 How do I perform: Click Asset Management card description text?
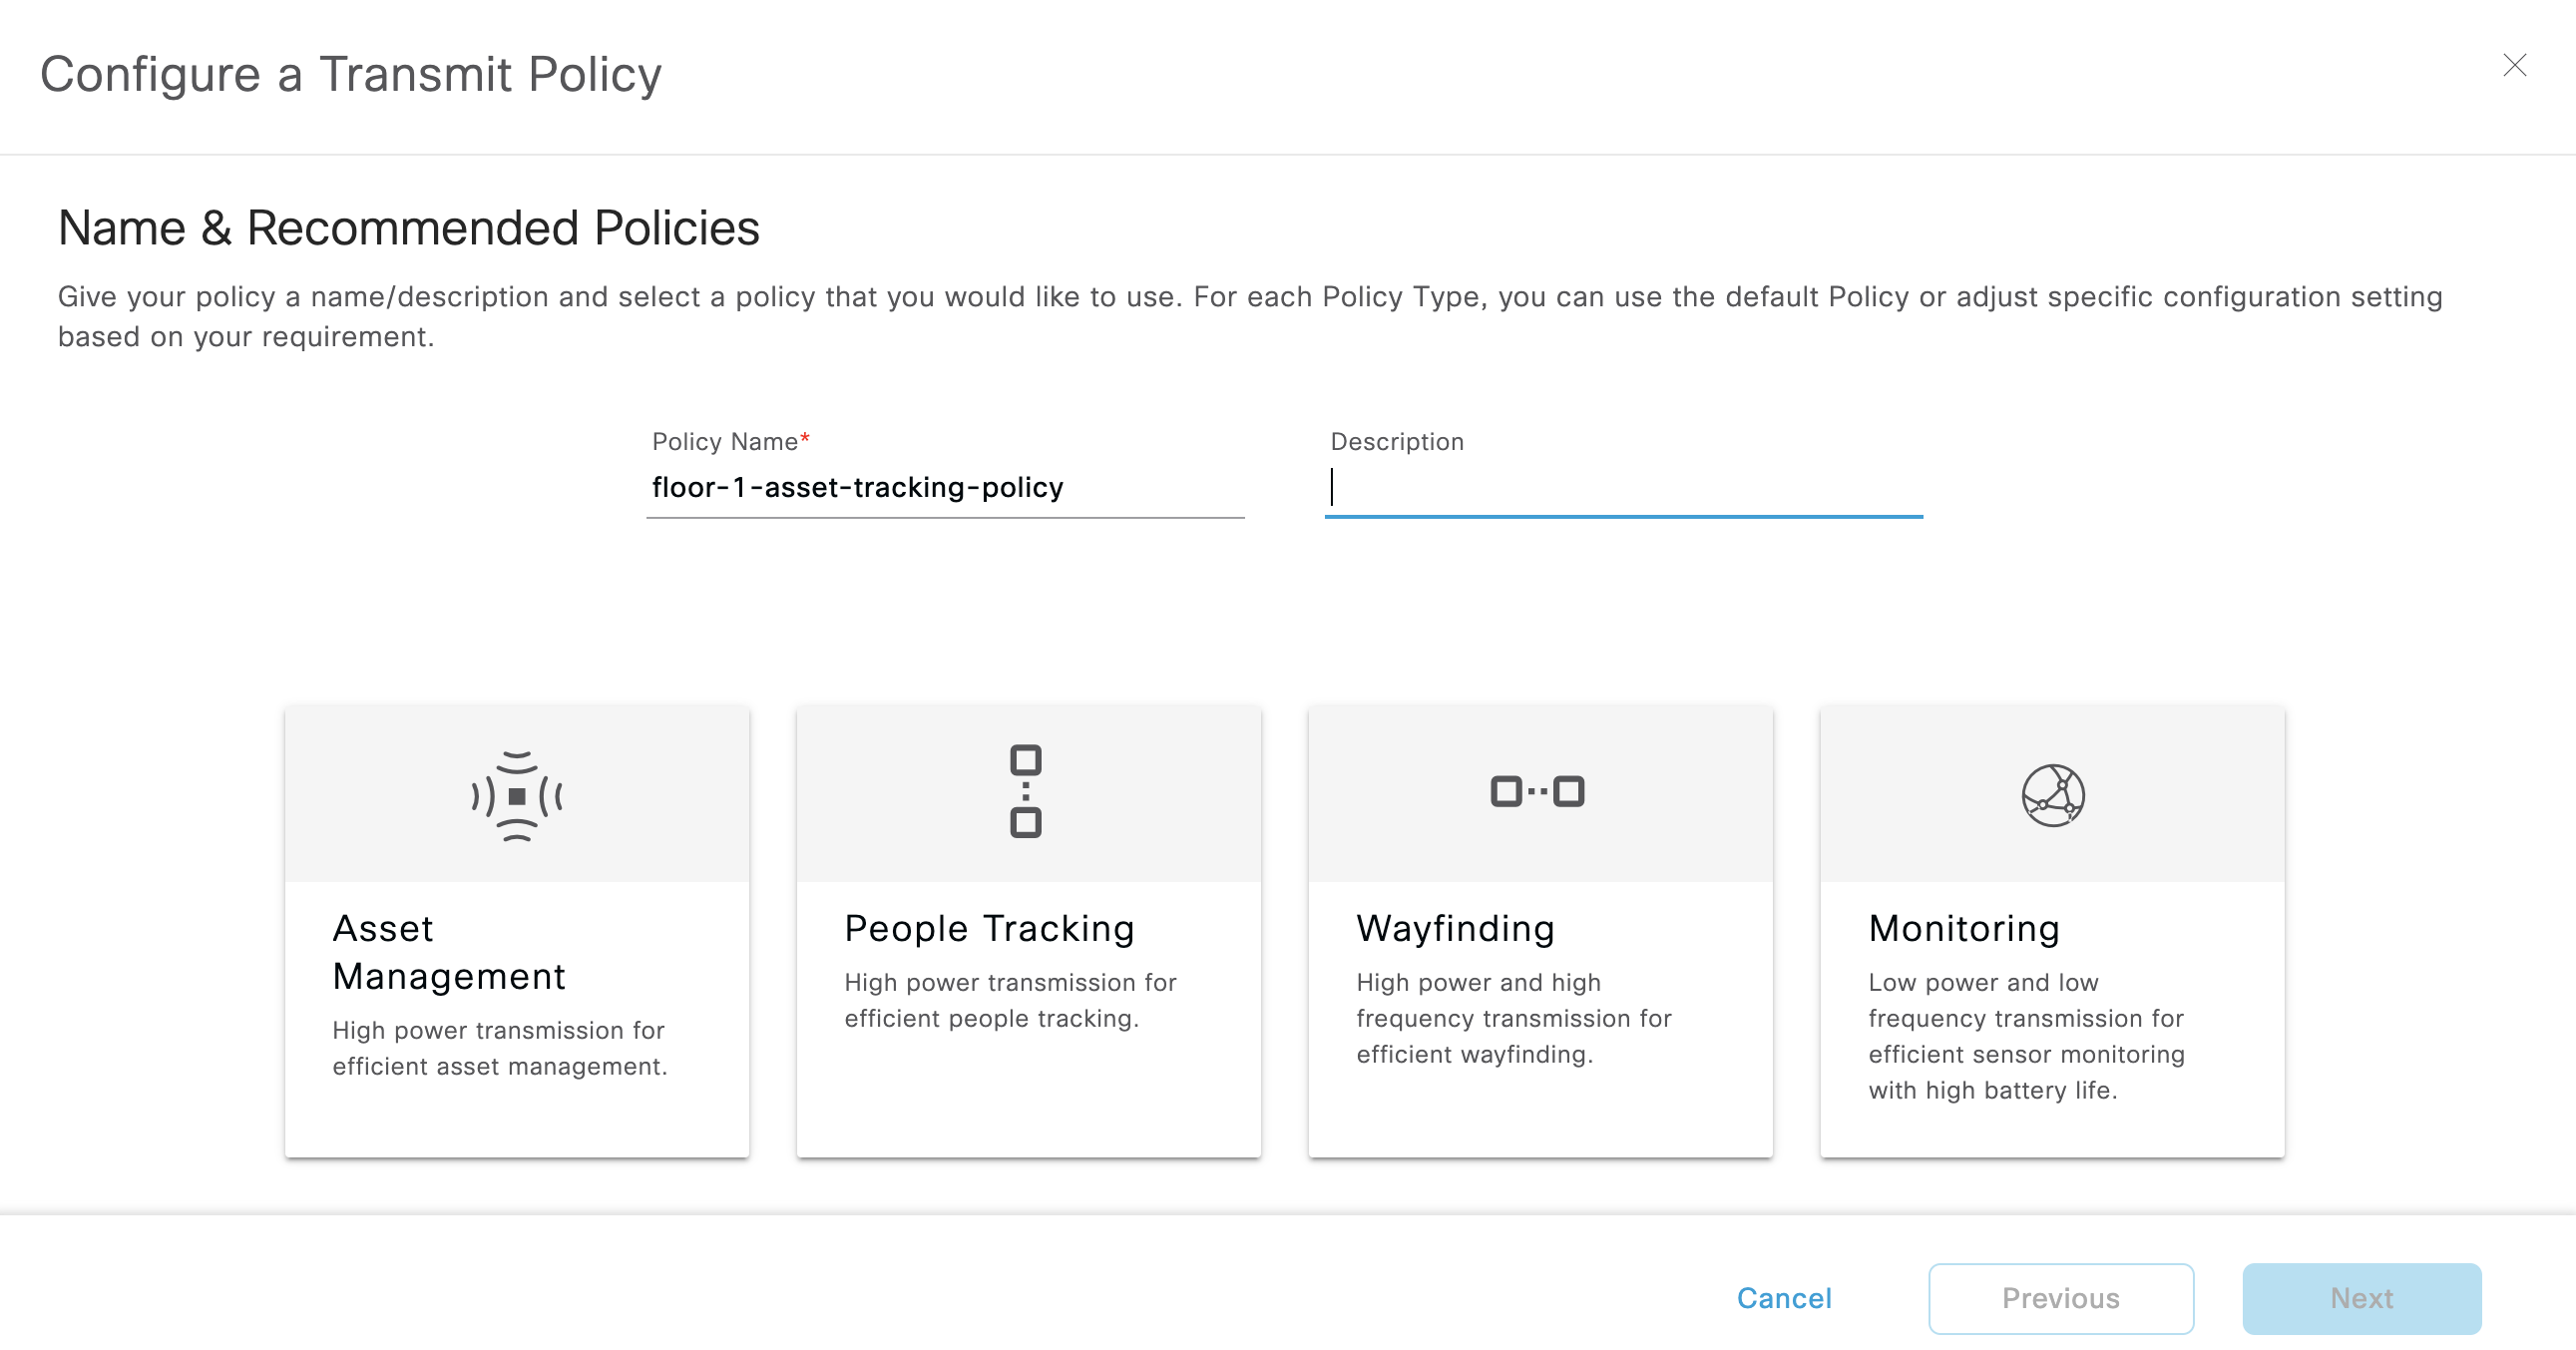click(499, 1048)
